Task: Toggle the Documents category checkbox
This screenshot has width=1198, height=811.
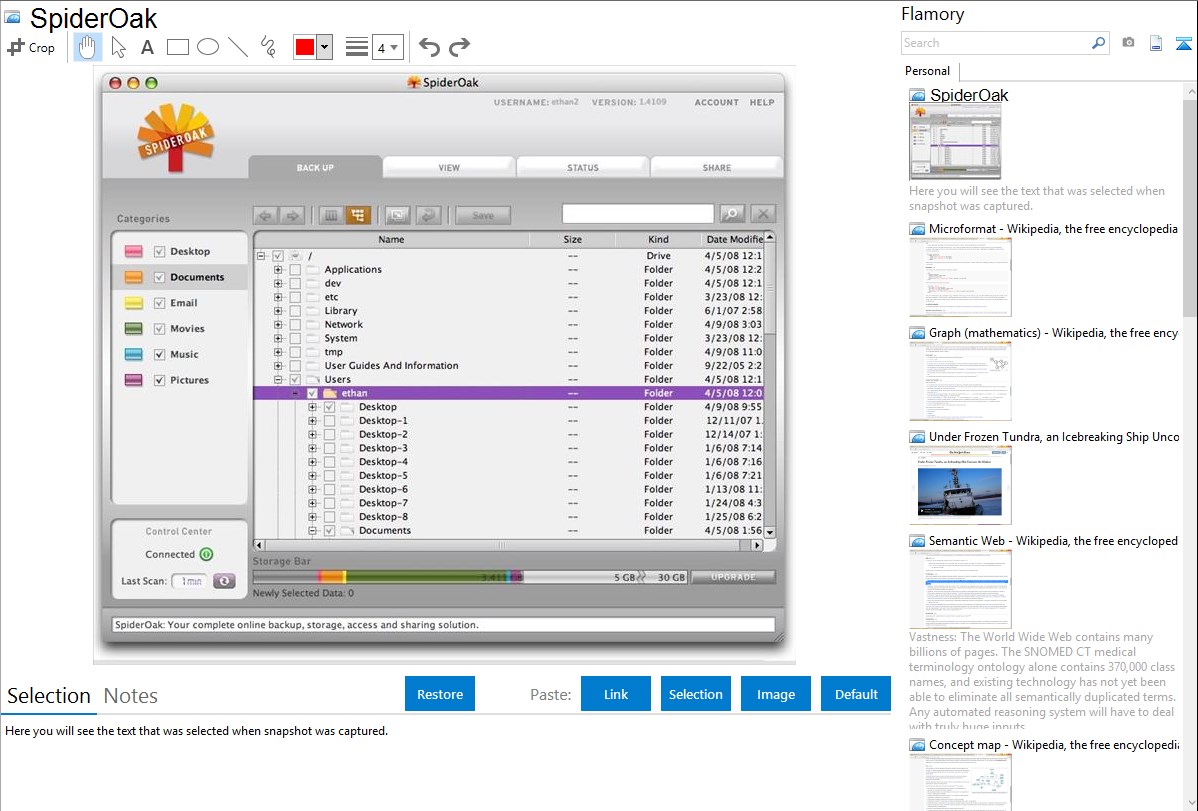Action: pos(160,277)
